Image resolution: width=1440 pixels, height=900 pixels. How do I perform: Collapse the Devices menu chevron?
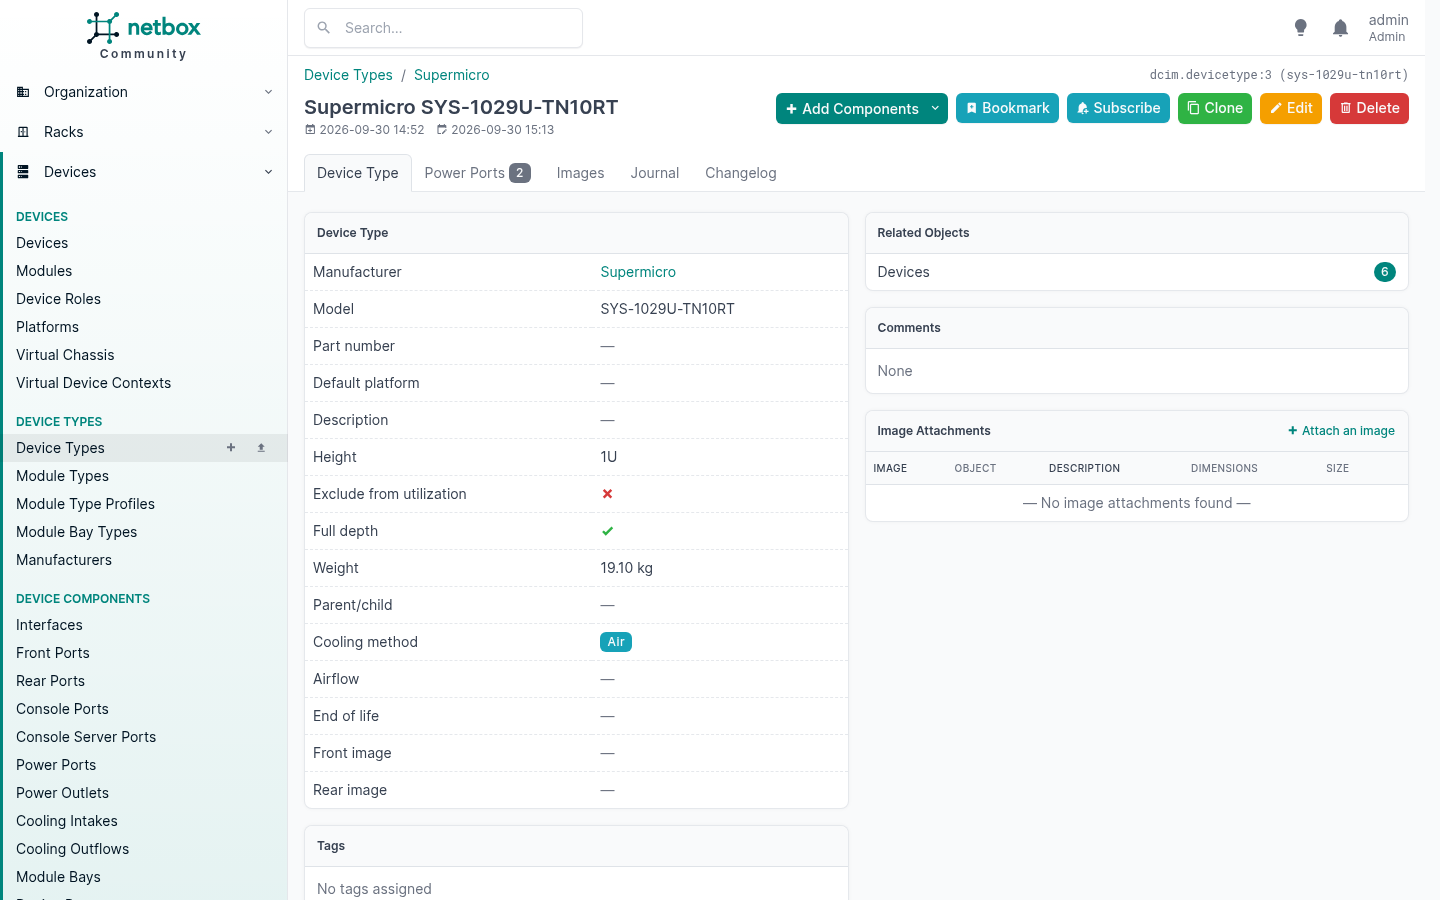click(268, 172)
